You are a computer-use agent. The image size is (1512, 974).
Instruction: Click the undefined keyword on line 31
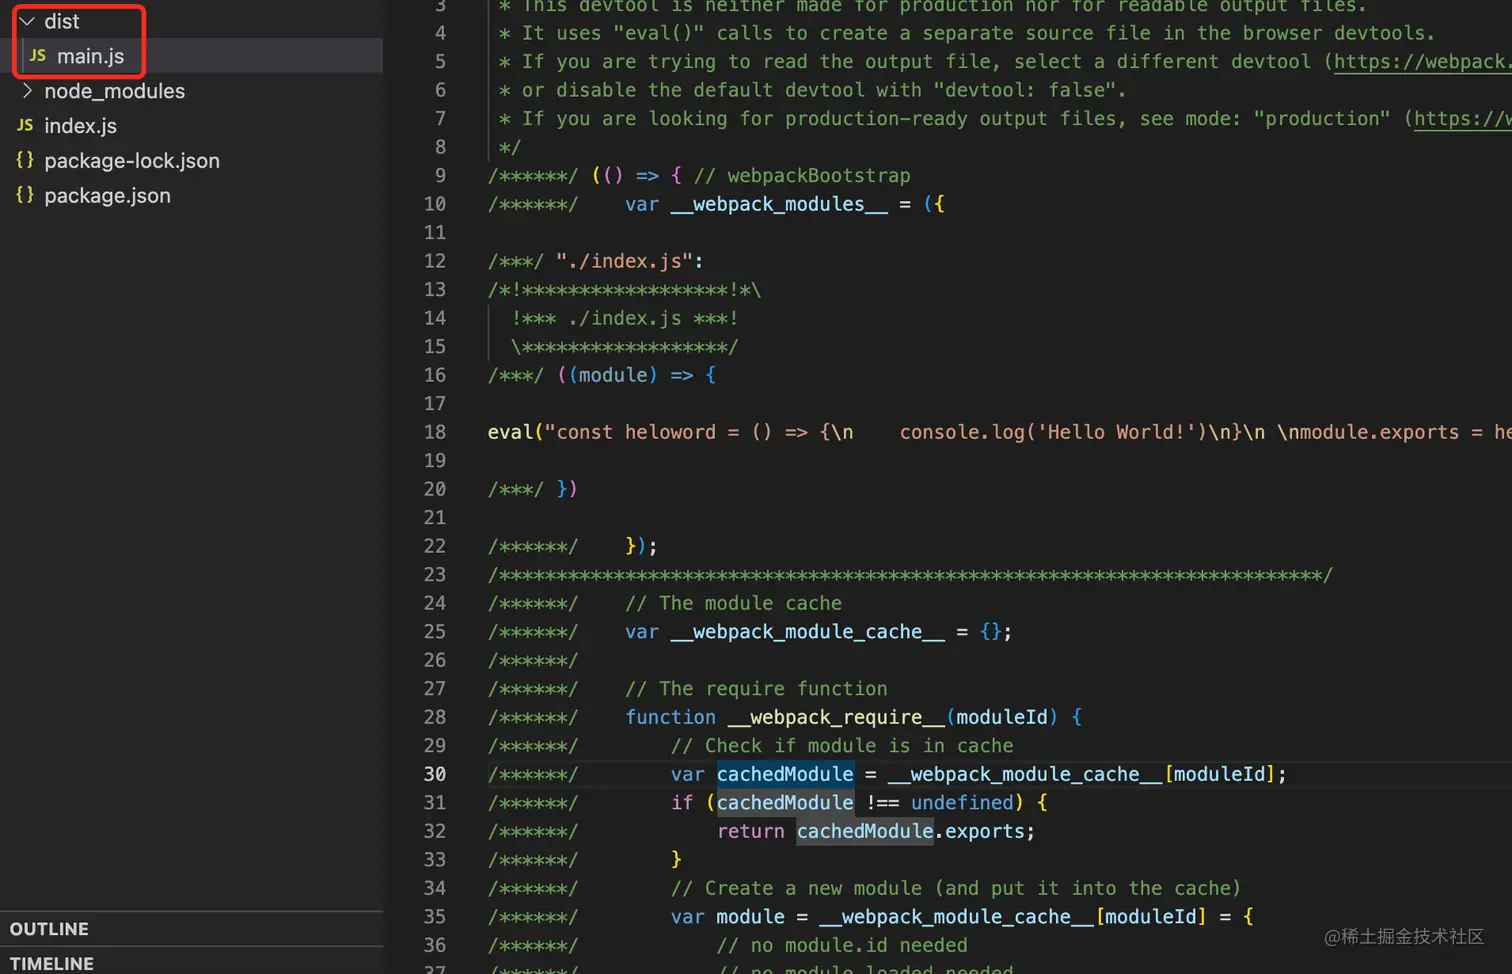[962, 803]
